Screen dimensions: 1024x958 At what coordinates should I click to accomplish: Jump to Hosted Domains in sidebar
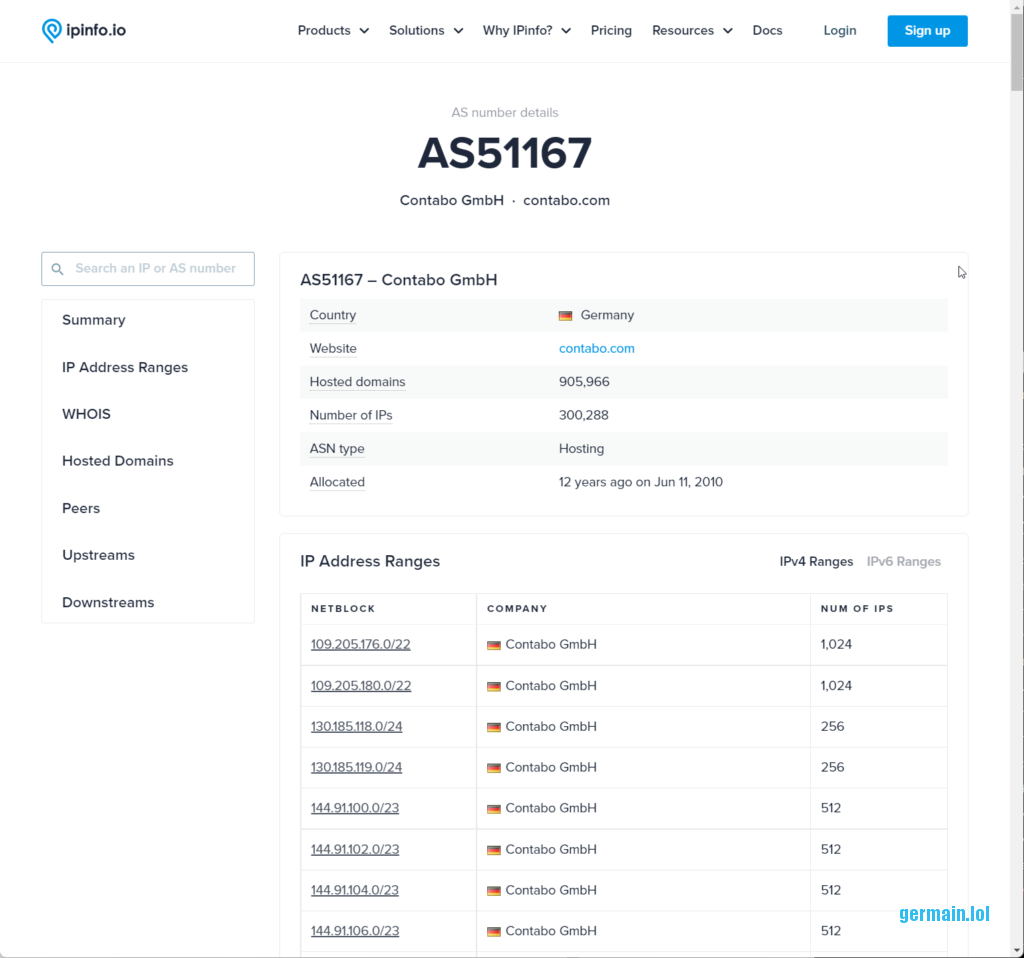click(x=117, y=461)
